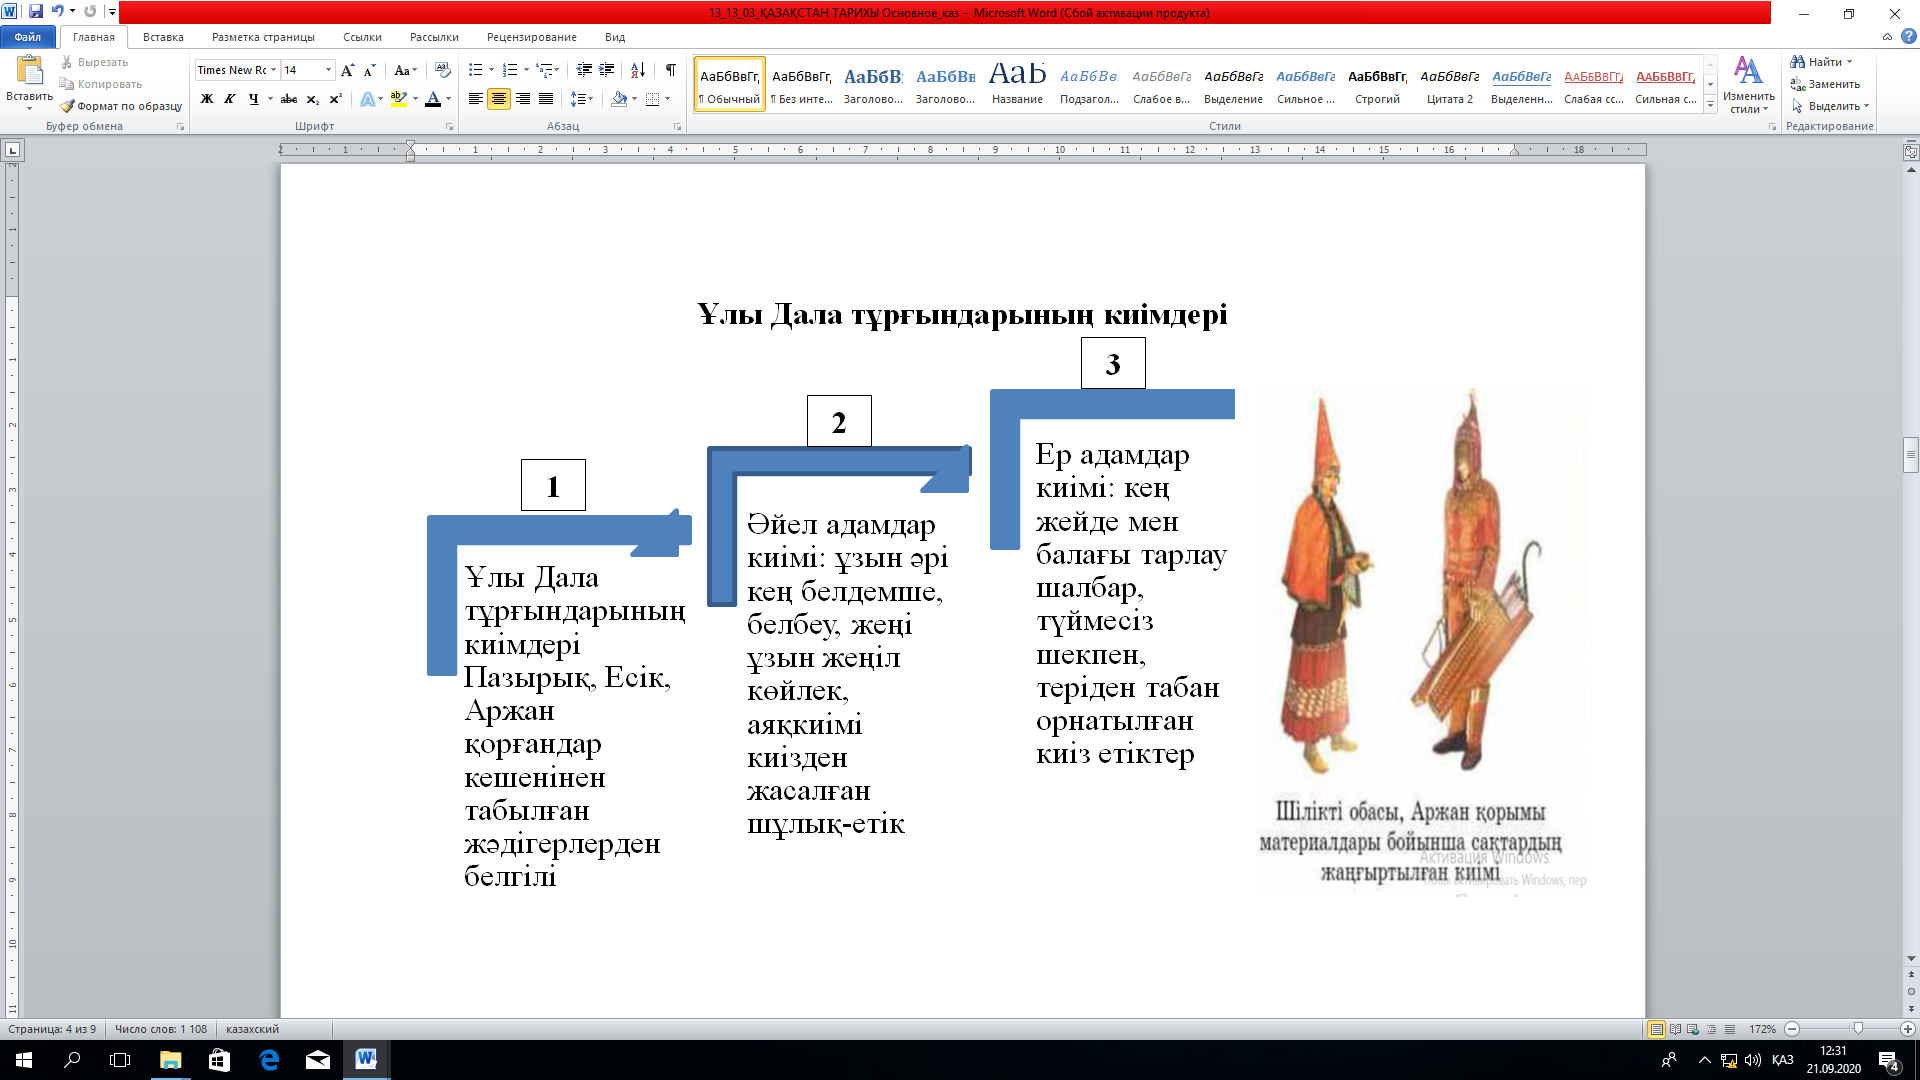Viewport: 1920px width, 1080px height.
Task: Open the Вставка ribbon tab
Action: (x=163, y=37)
